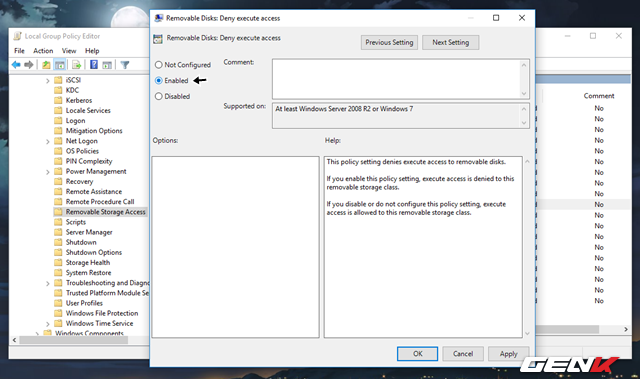Select the Shutdown tree item

tap(81, 242)
